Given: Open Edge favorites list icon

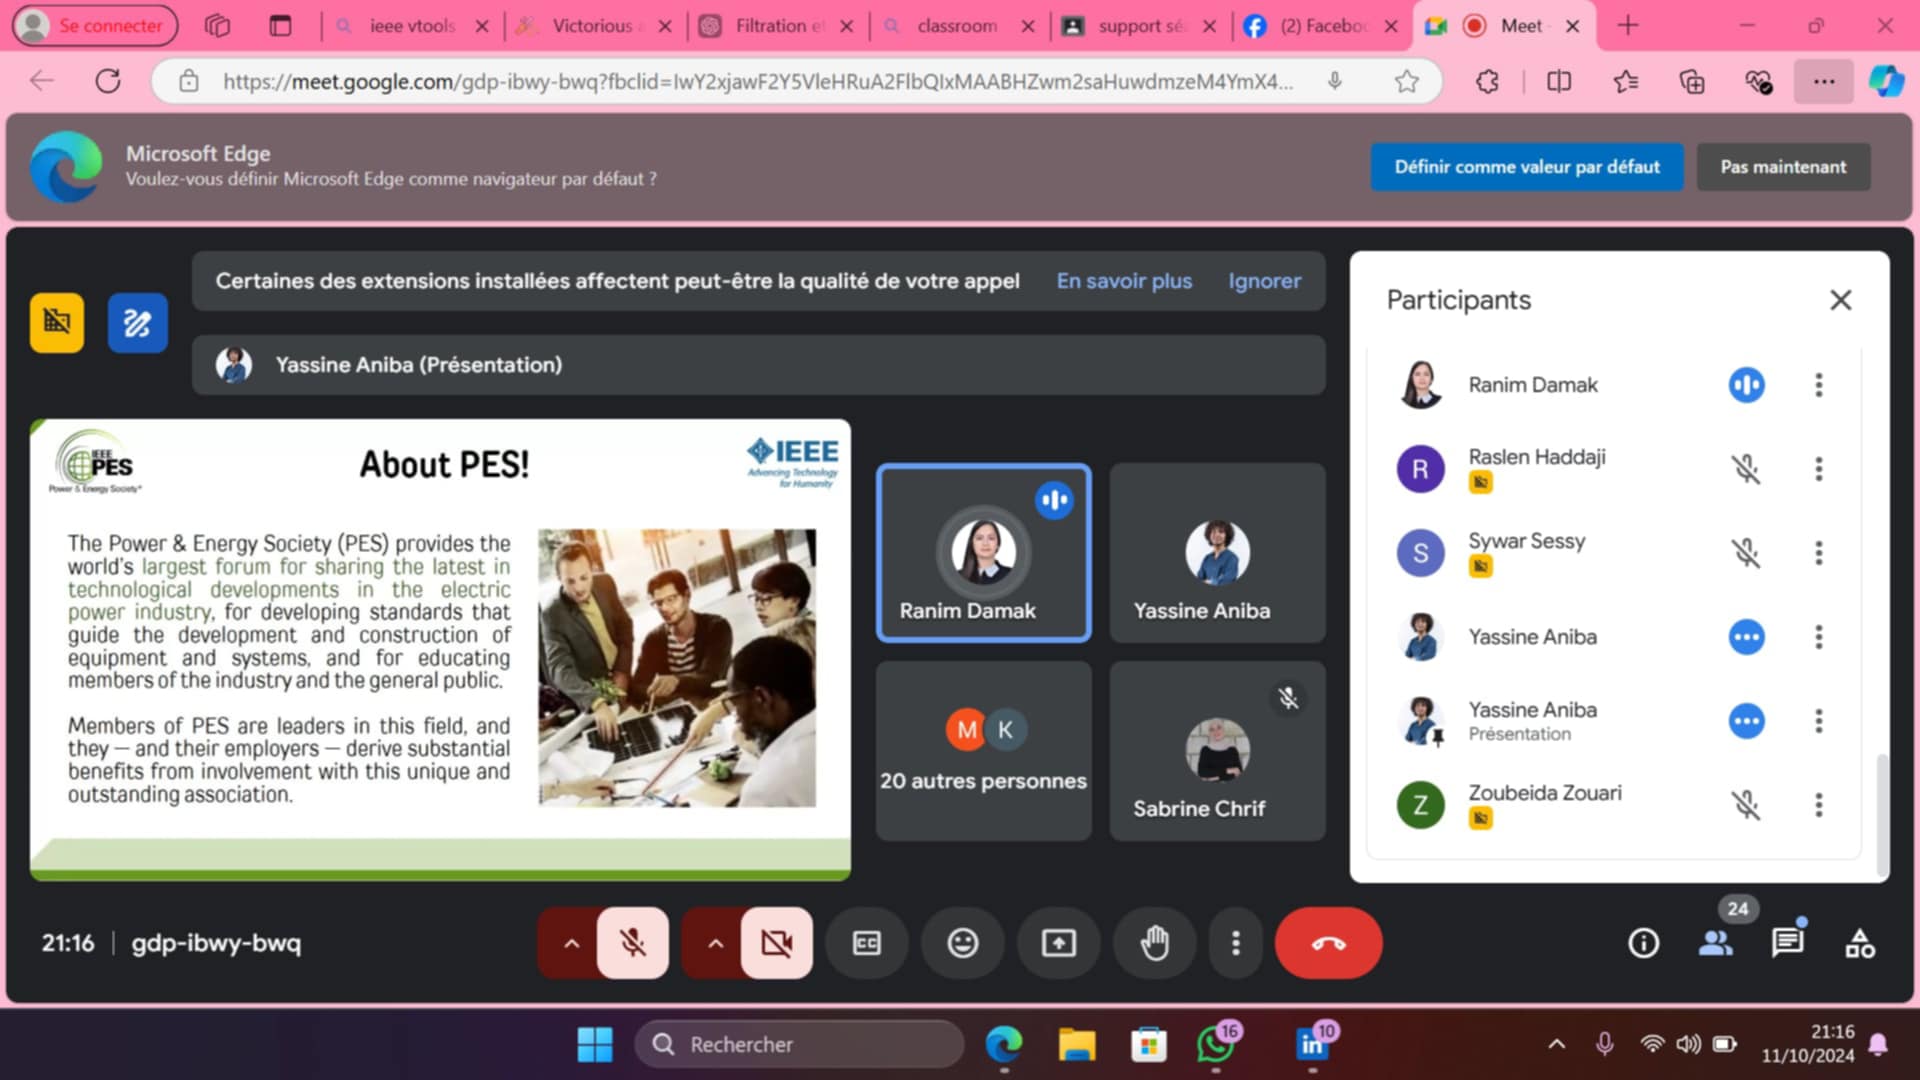Looking at the screenshot, I should (1625, 81).
